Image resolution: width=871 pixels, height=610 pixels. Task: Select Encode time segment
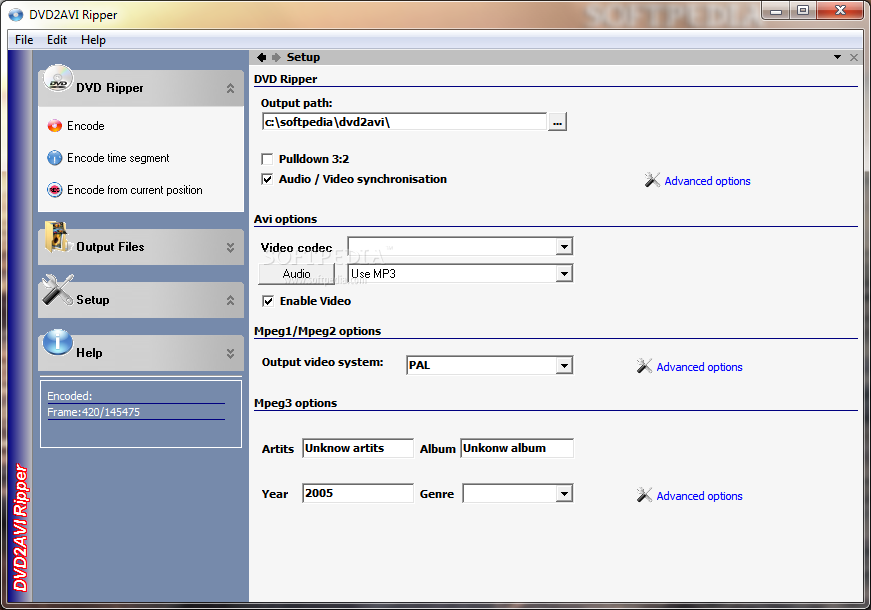tap(118, 158)
